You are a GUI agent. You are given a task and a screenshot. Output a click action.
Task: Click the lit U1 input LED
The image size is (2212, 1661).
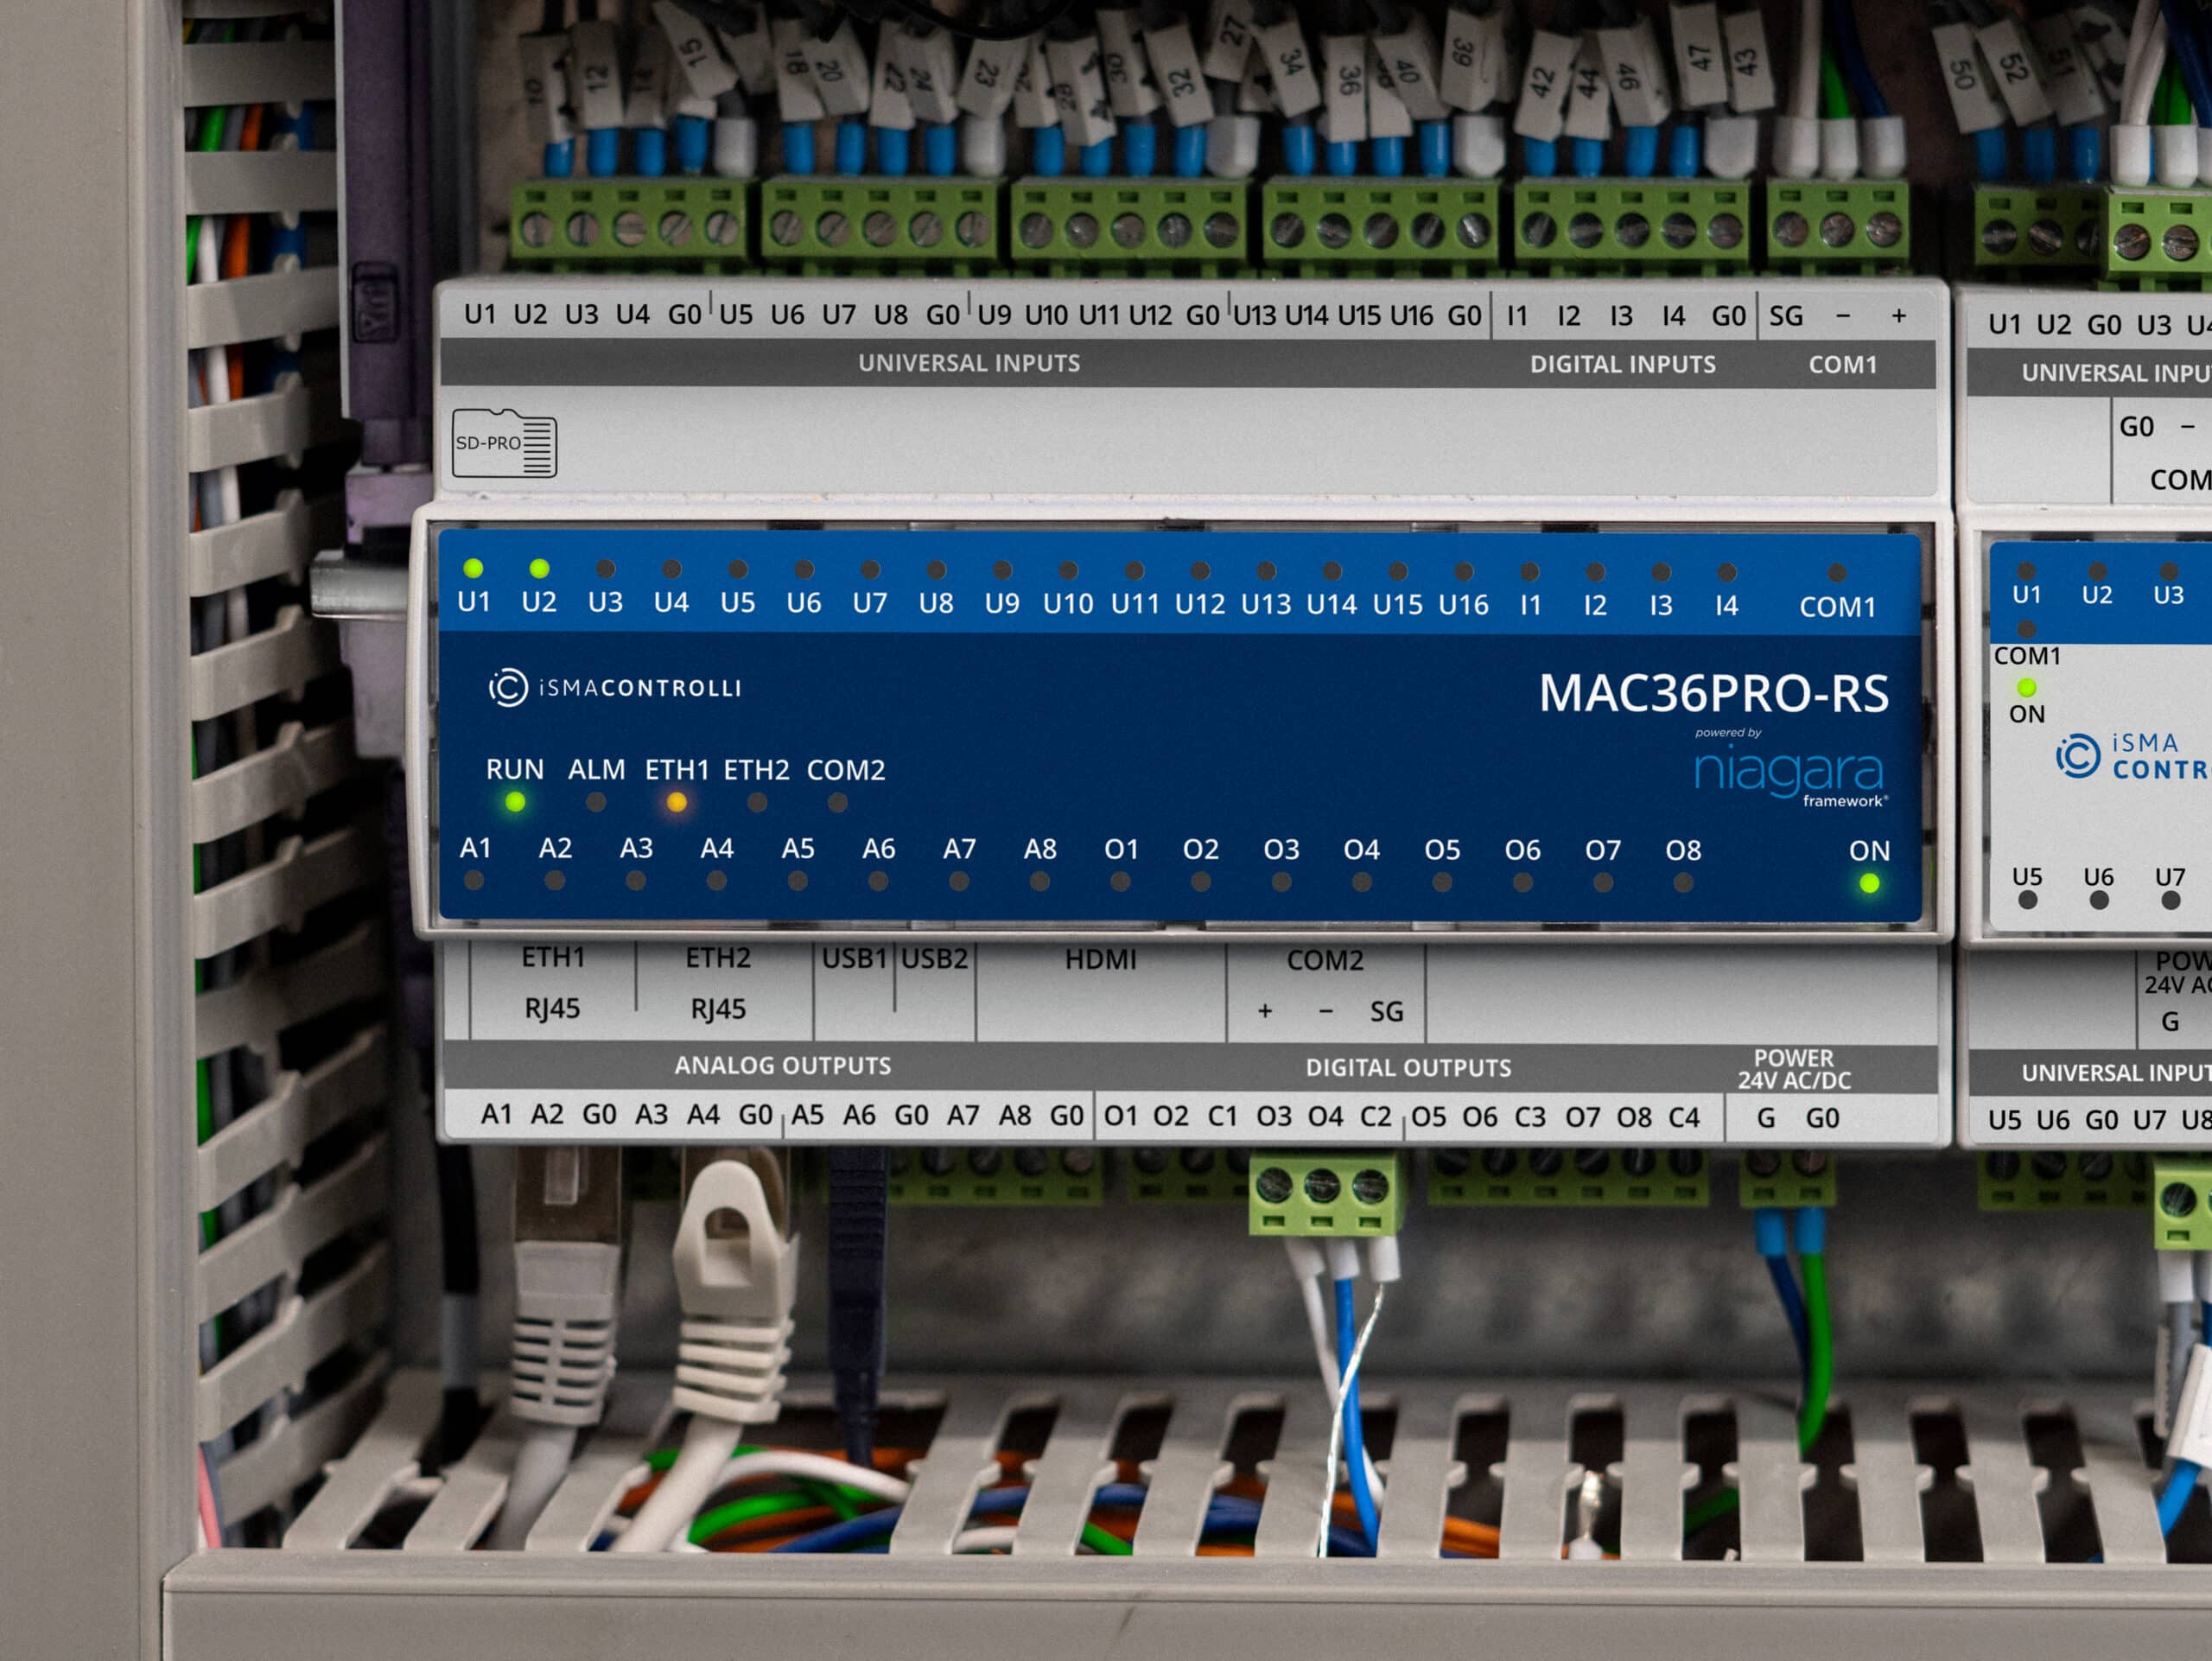[x=474, y=569]
